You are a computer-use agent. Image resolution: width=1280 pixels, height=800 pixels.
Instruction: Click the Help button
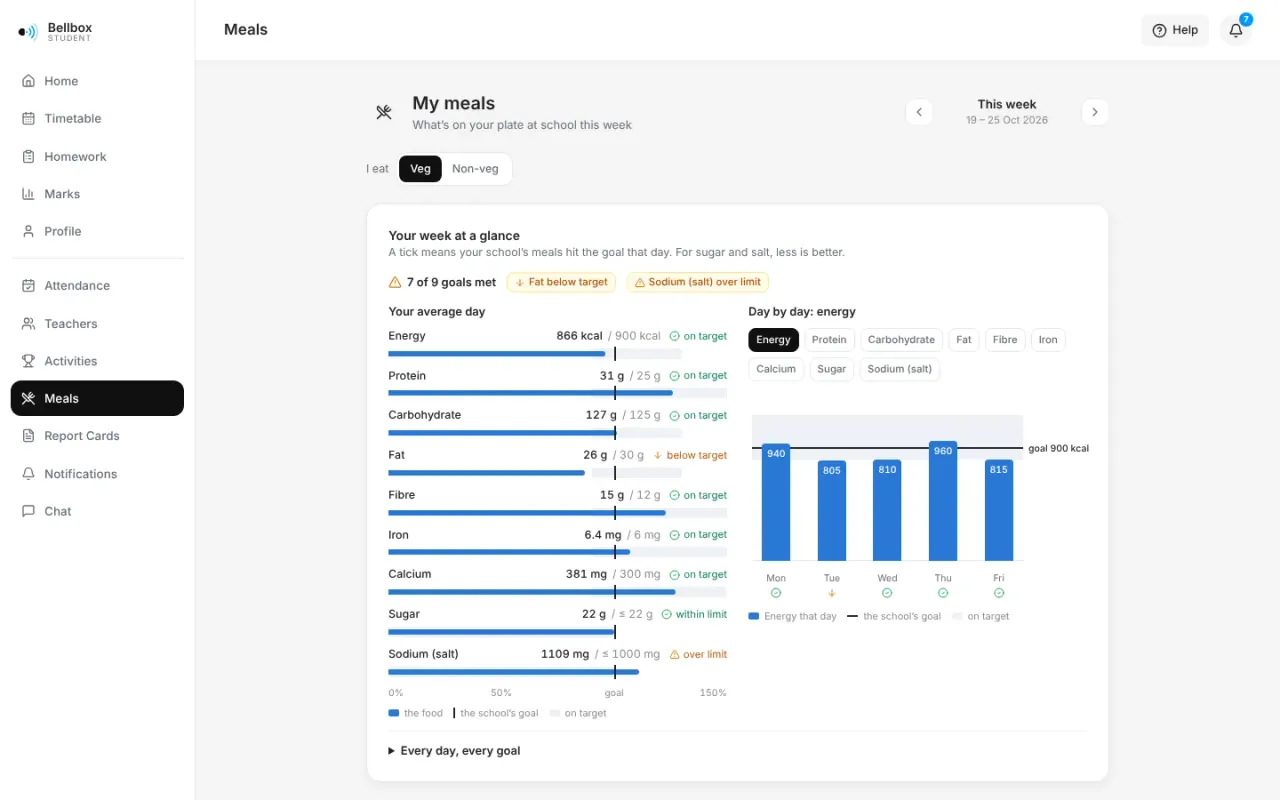click(1175, 30)
